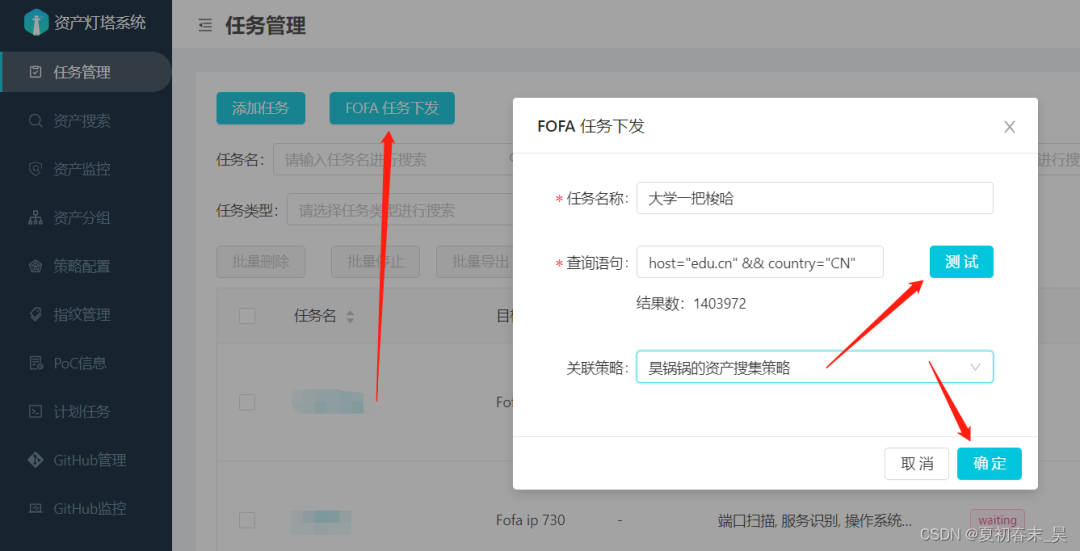Check the Fofa ip 730 row checkbox

coord(247,520)
